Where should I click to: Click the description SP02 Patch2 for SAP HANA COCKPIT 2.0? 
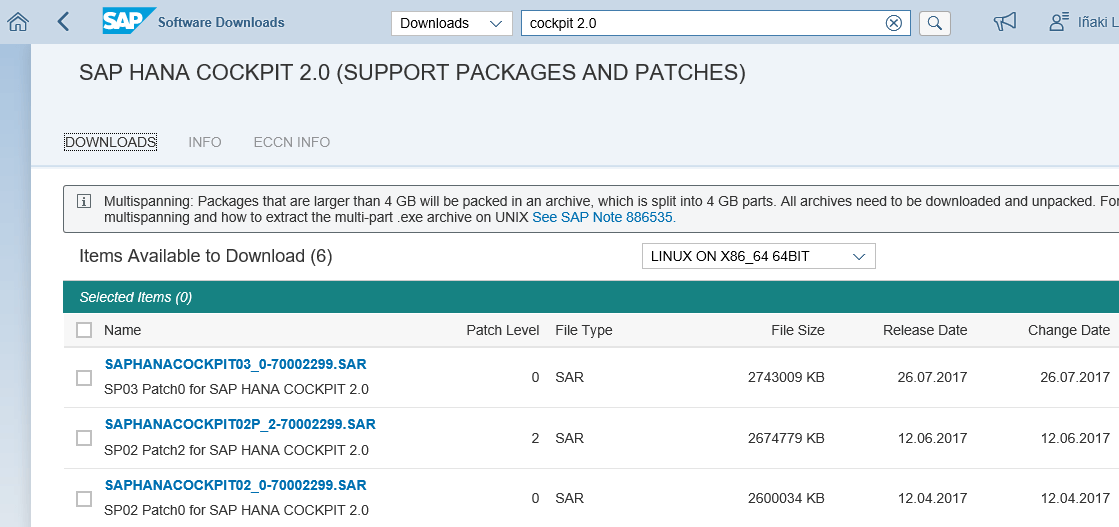click(236, 451)
